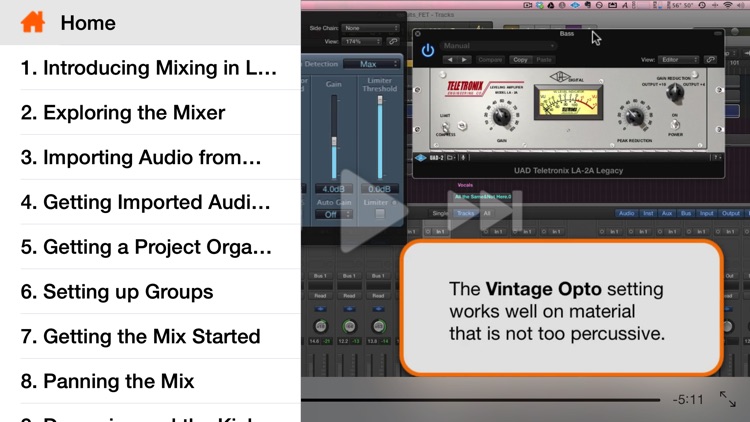This screenshot has height=422, width=750.
Task: Open chapter 3 Importing Audio from…
Action: coord(150,157)
